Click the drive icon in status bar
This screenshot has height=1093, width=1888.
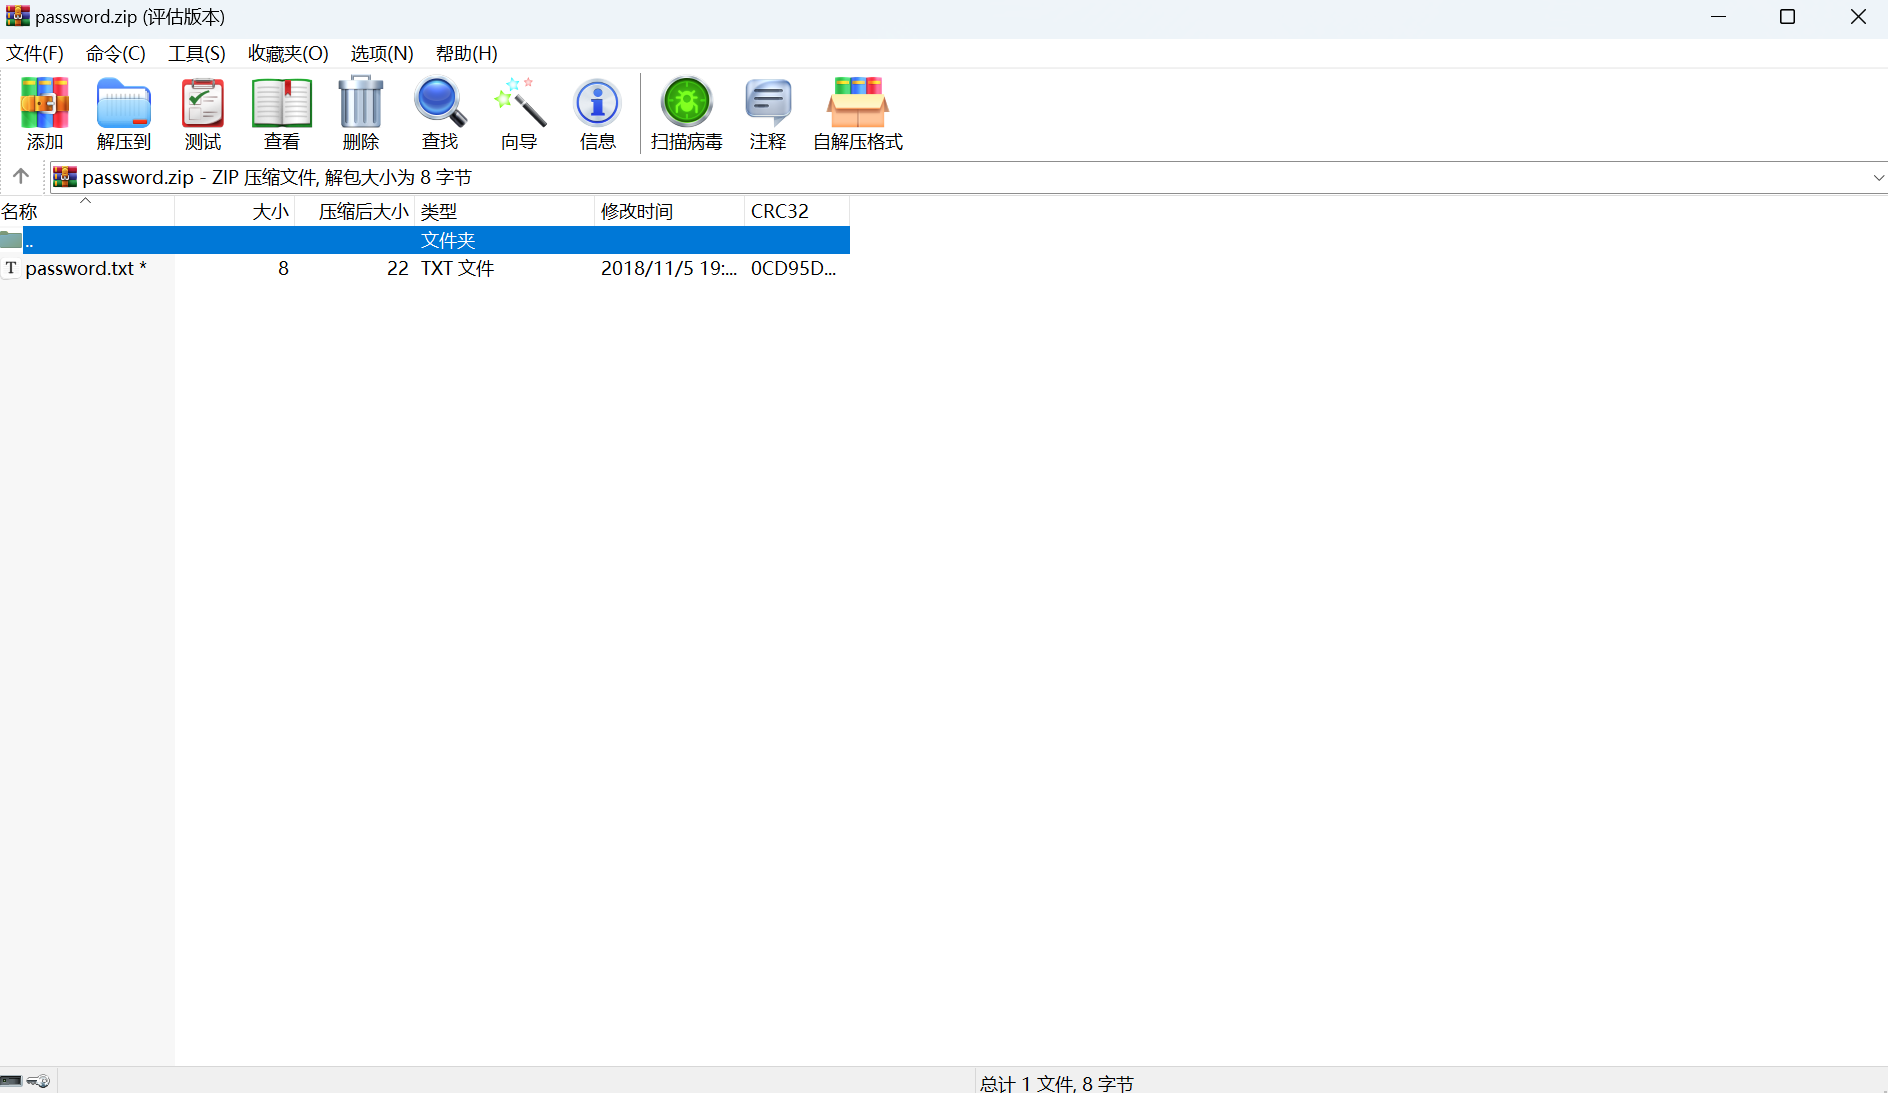point(11,1081)
